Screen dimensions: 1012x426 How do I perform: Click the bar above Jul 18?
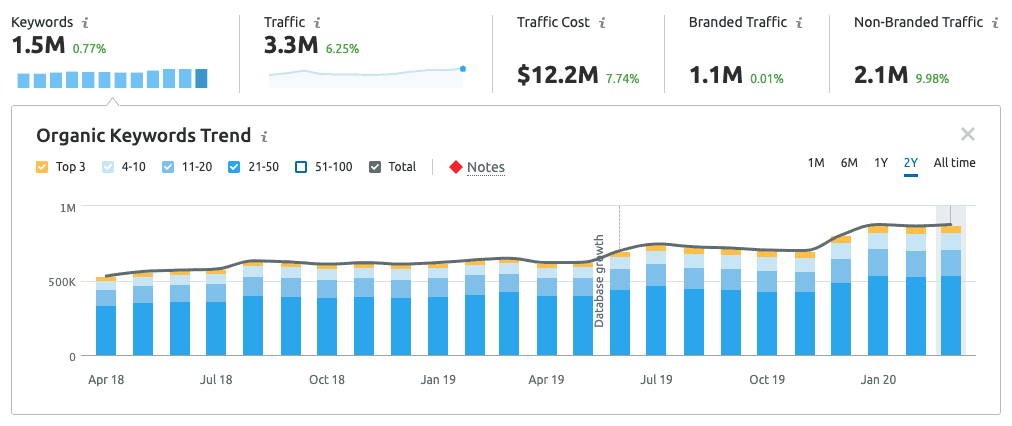[x=216, y=312]
